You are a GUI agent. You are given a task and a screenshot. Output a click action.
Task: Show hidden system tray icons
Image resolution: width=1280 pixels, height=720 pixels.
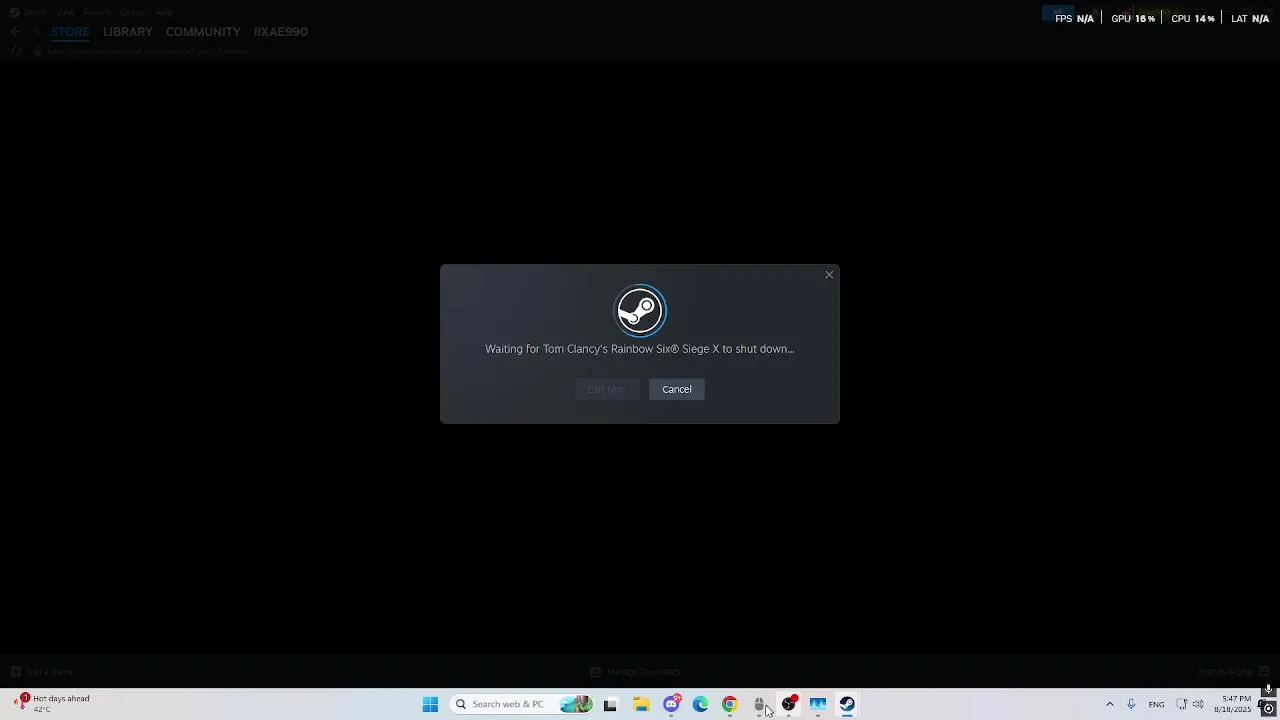tap(1109, 704)
